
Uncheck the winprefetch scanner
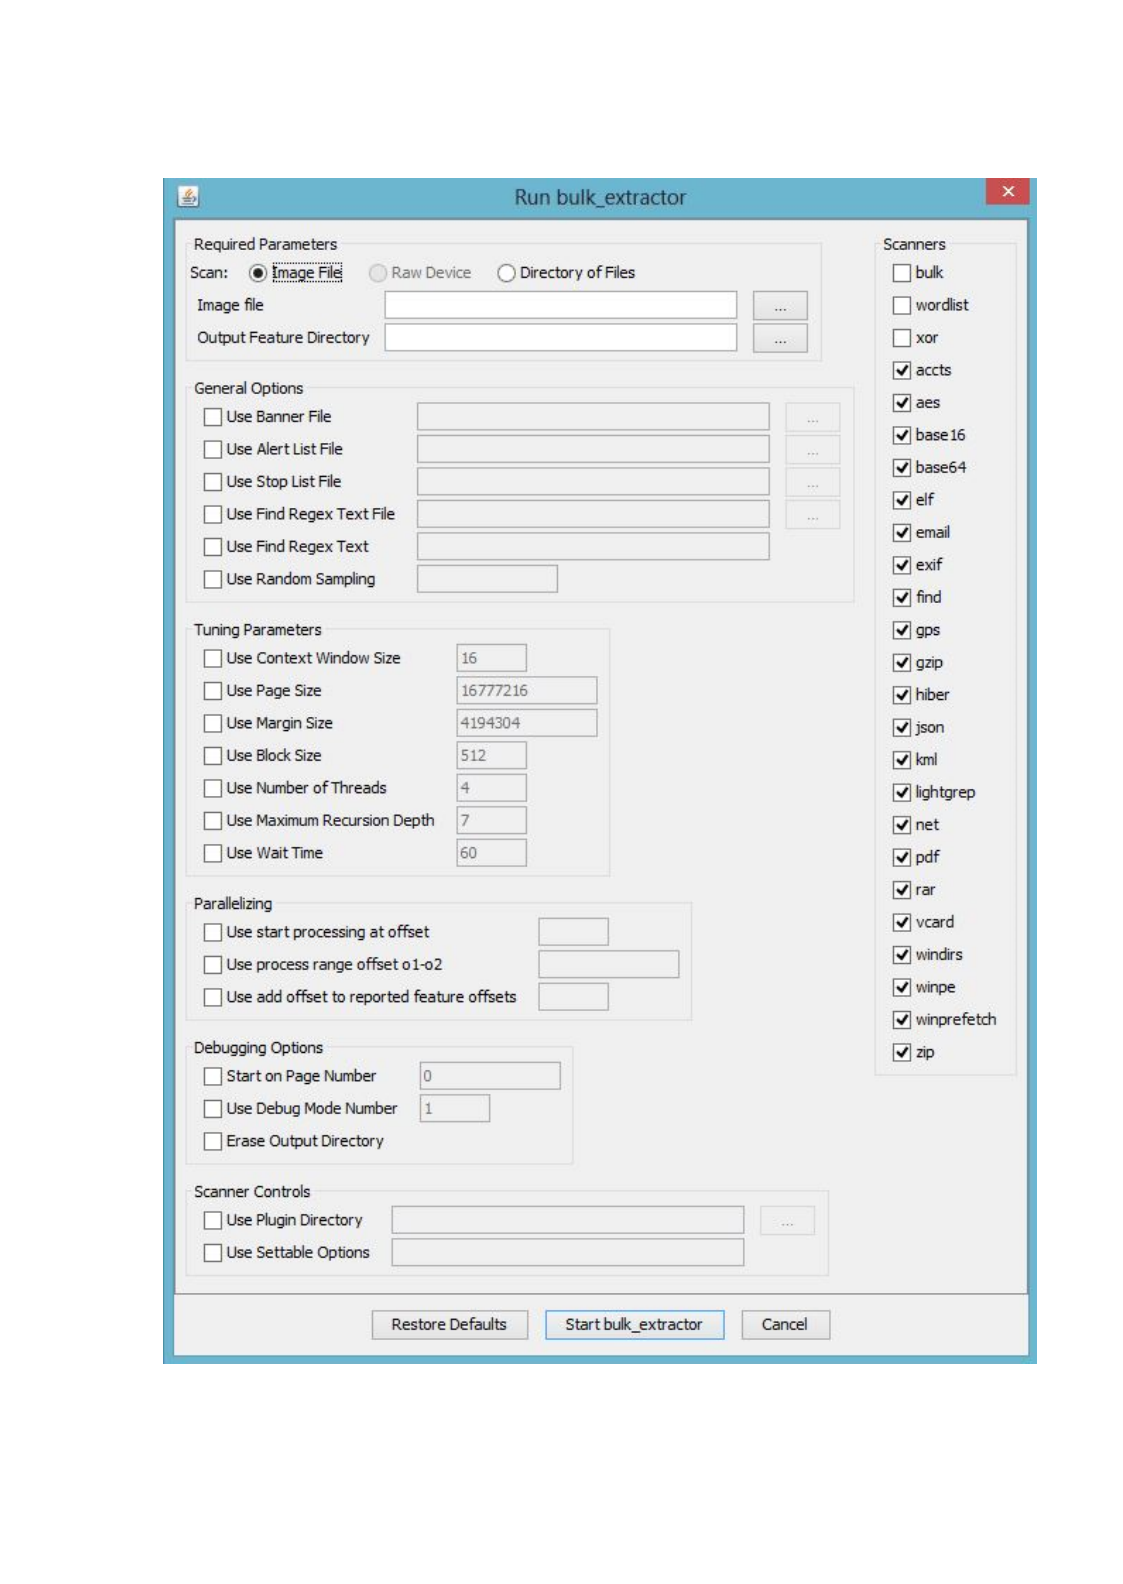pyautogui.click(x=901, y=1020)
